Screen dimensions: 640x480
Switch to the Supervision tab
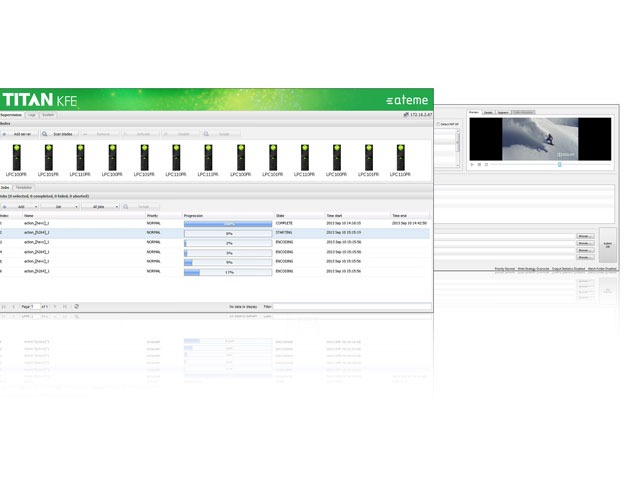pyautogui.click(x=11, y=115)
